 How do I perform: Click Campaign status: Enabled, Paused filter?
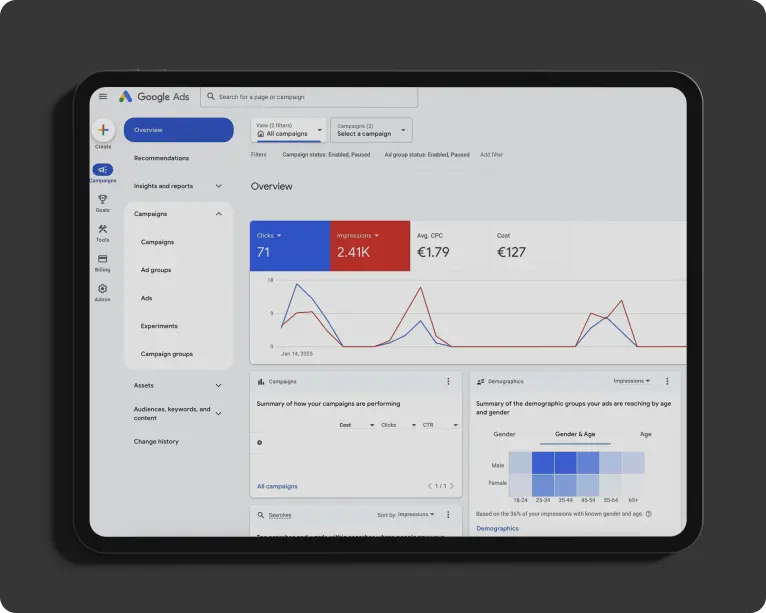click(x=326, y=155)
